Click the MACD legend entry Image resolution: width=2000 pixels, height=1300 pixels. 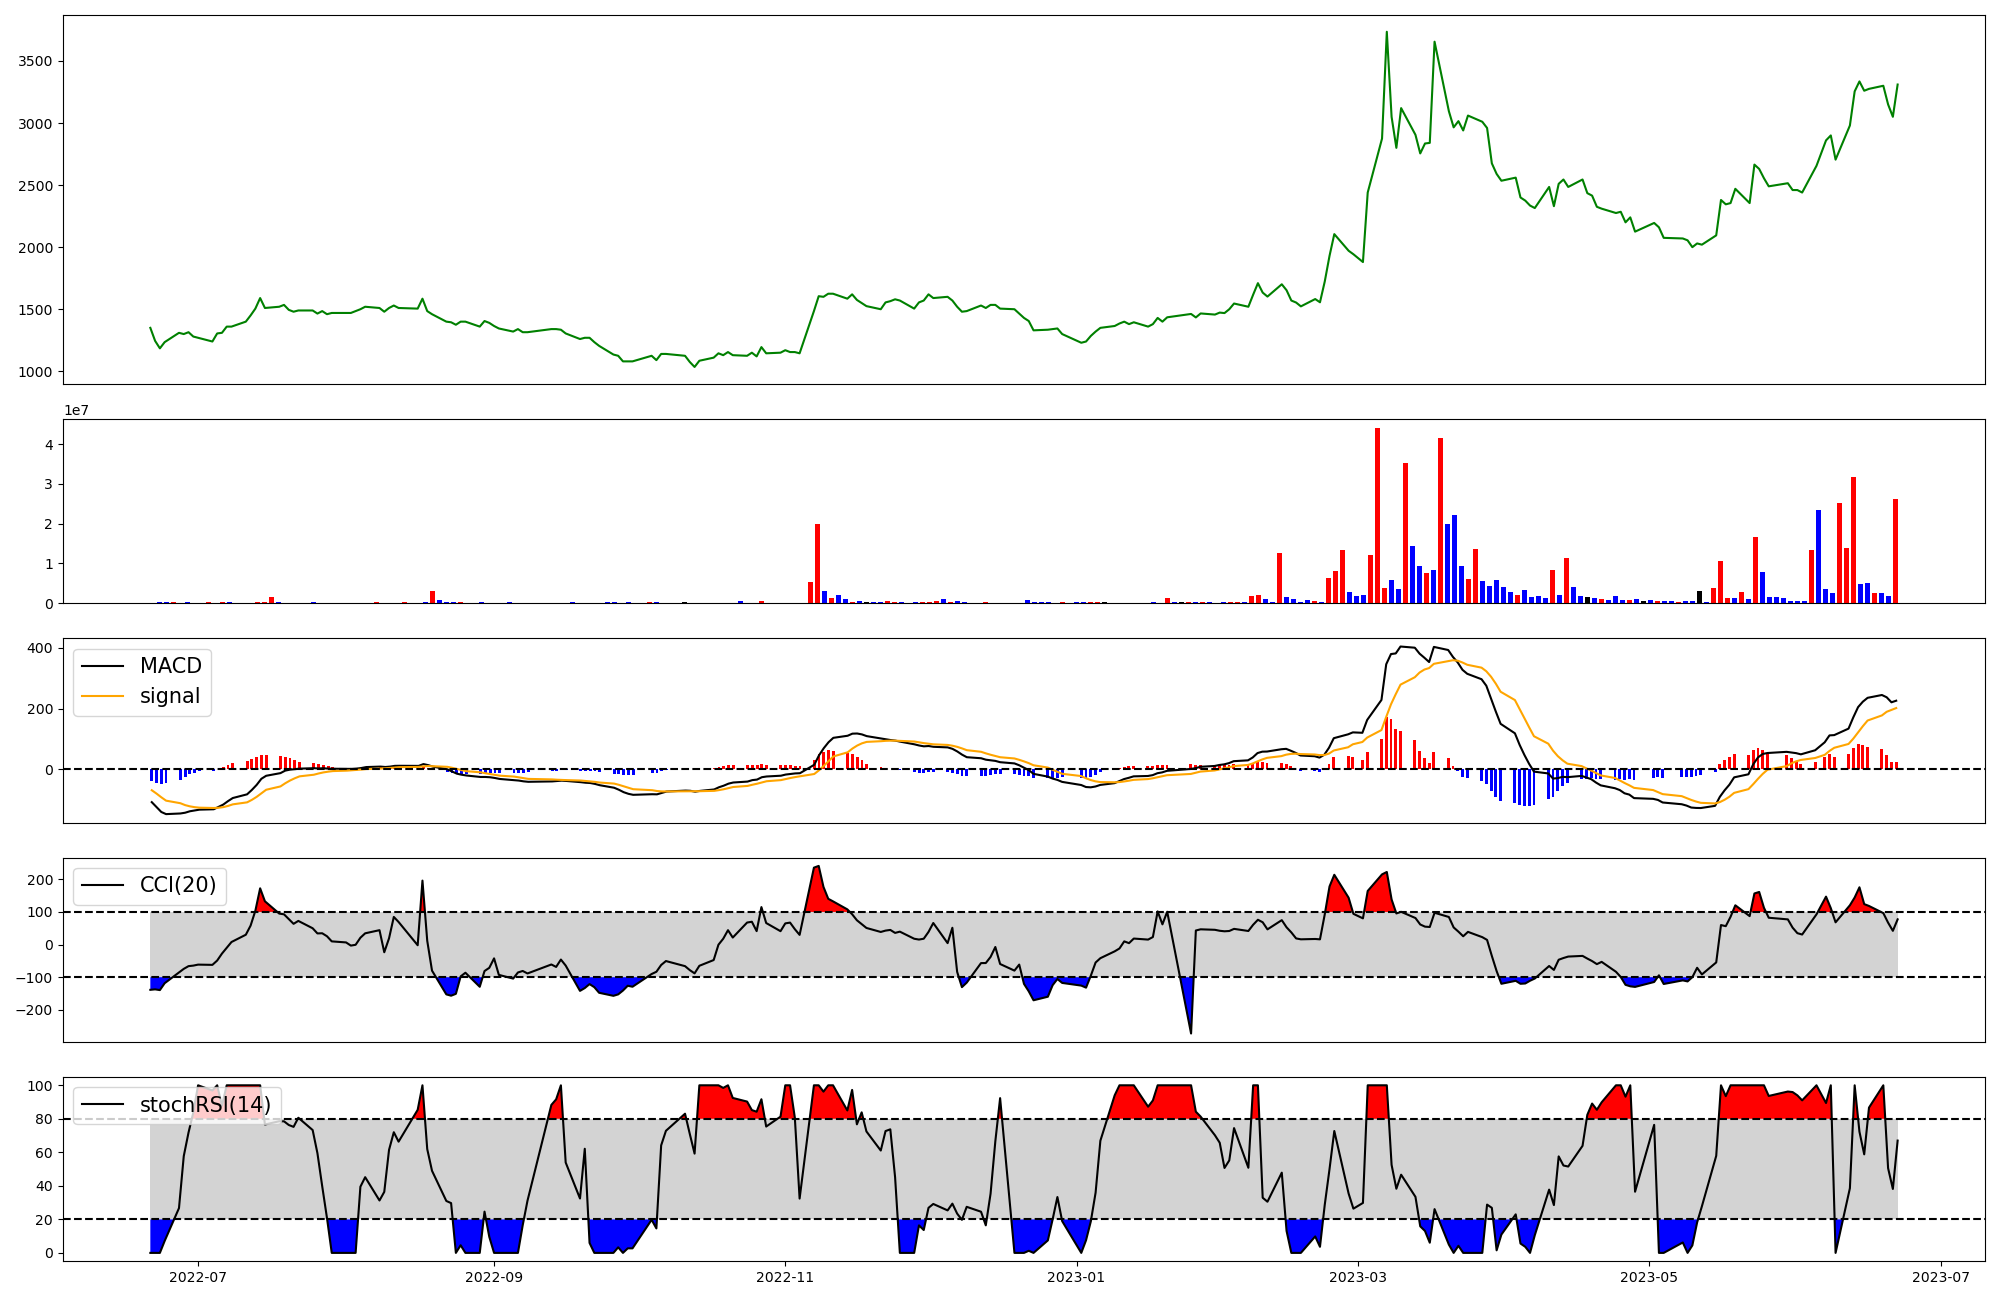[170, 666]
